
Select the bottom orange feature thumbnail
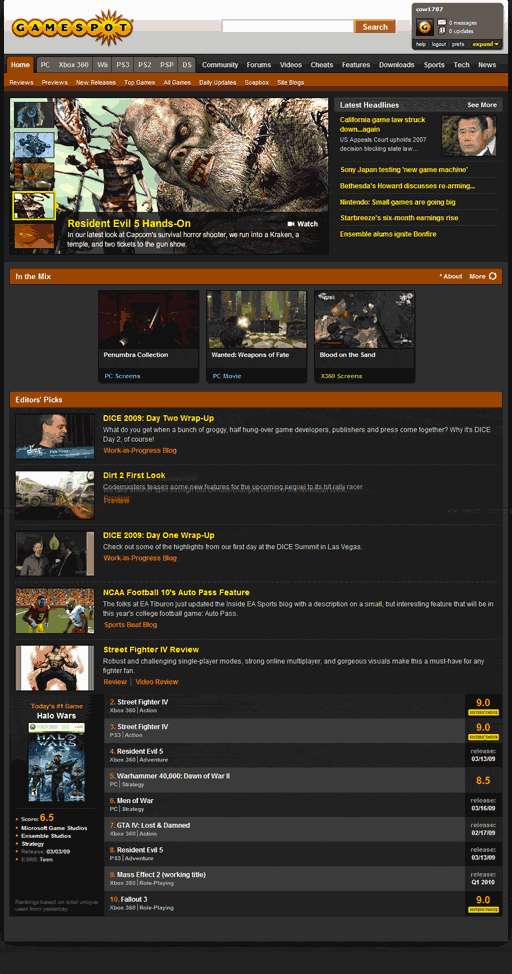click(x=34, y=236)
